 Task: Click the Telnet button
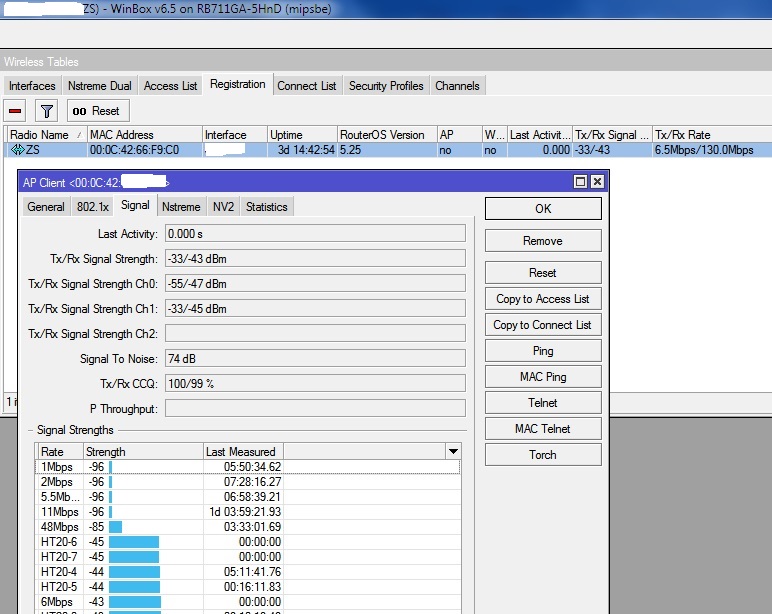coord(543,403)
